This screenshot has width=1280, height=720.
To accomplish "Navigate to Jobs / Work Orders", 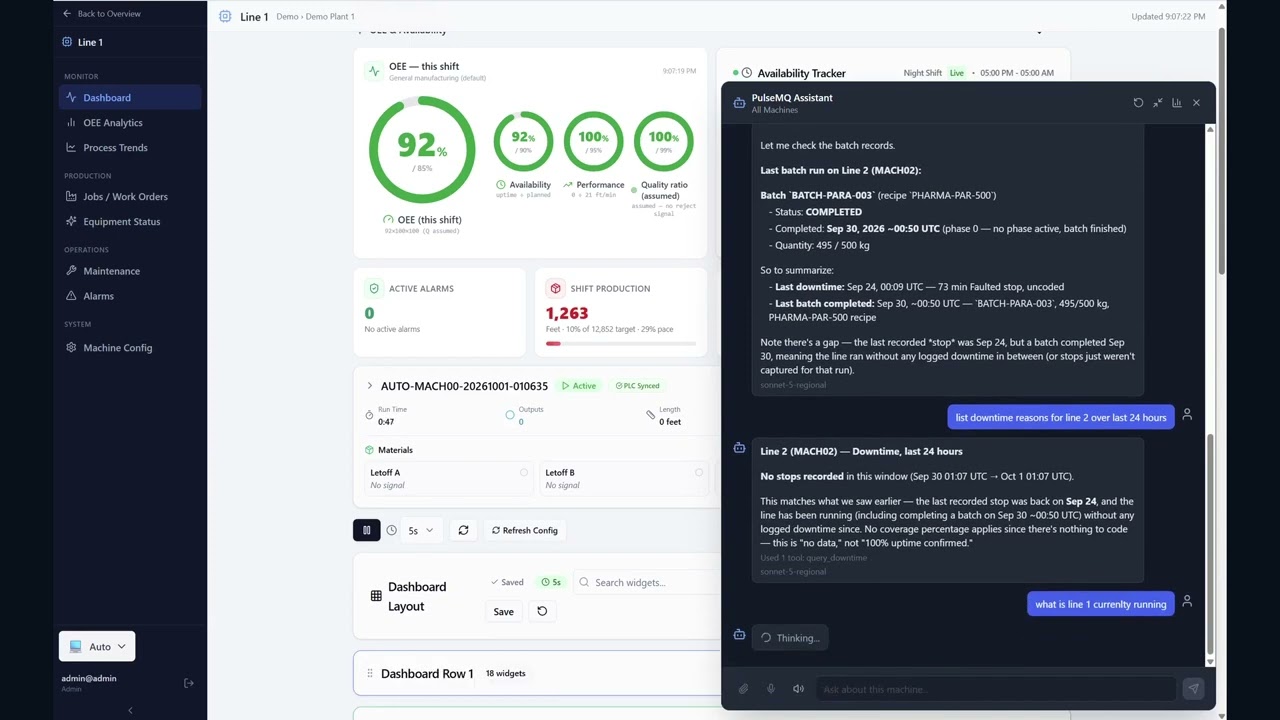I will [130, 197].
